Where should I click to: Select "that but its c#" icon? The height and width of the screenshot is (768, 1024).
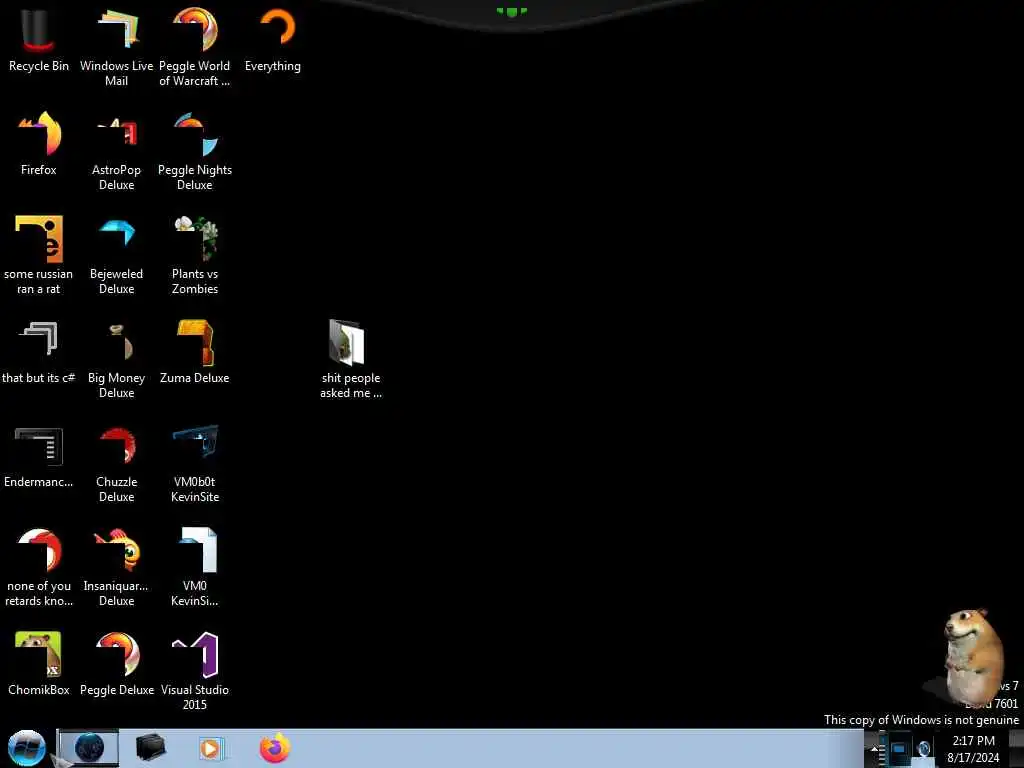[x=39, y=352]
